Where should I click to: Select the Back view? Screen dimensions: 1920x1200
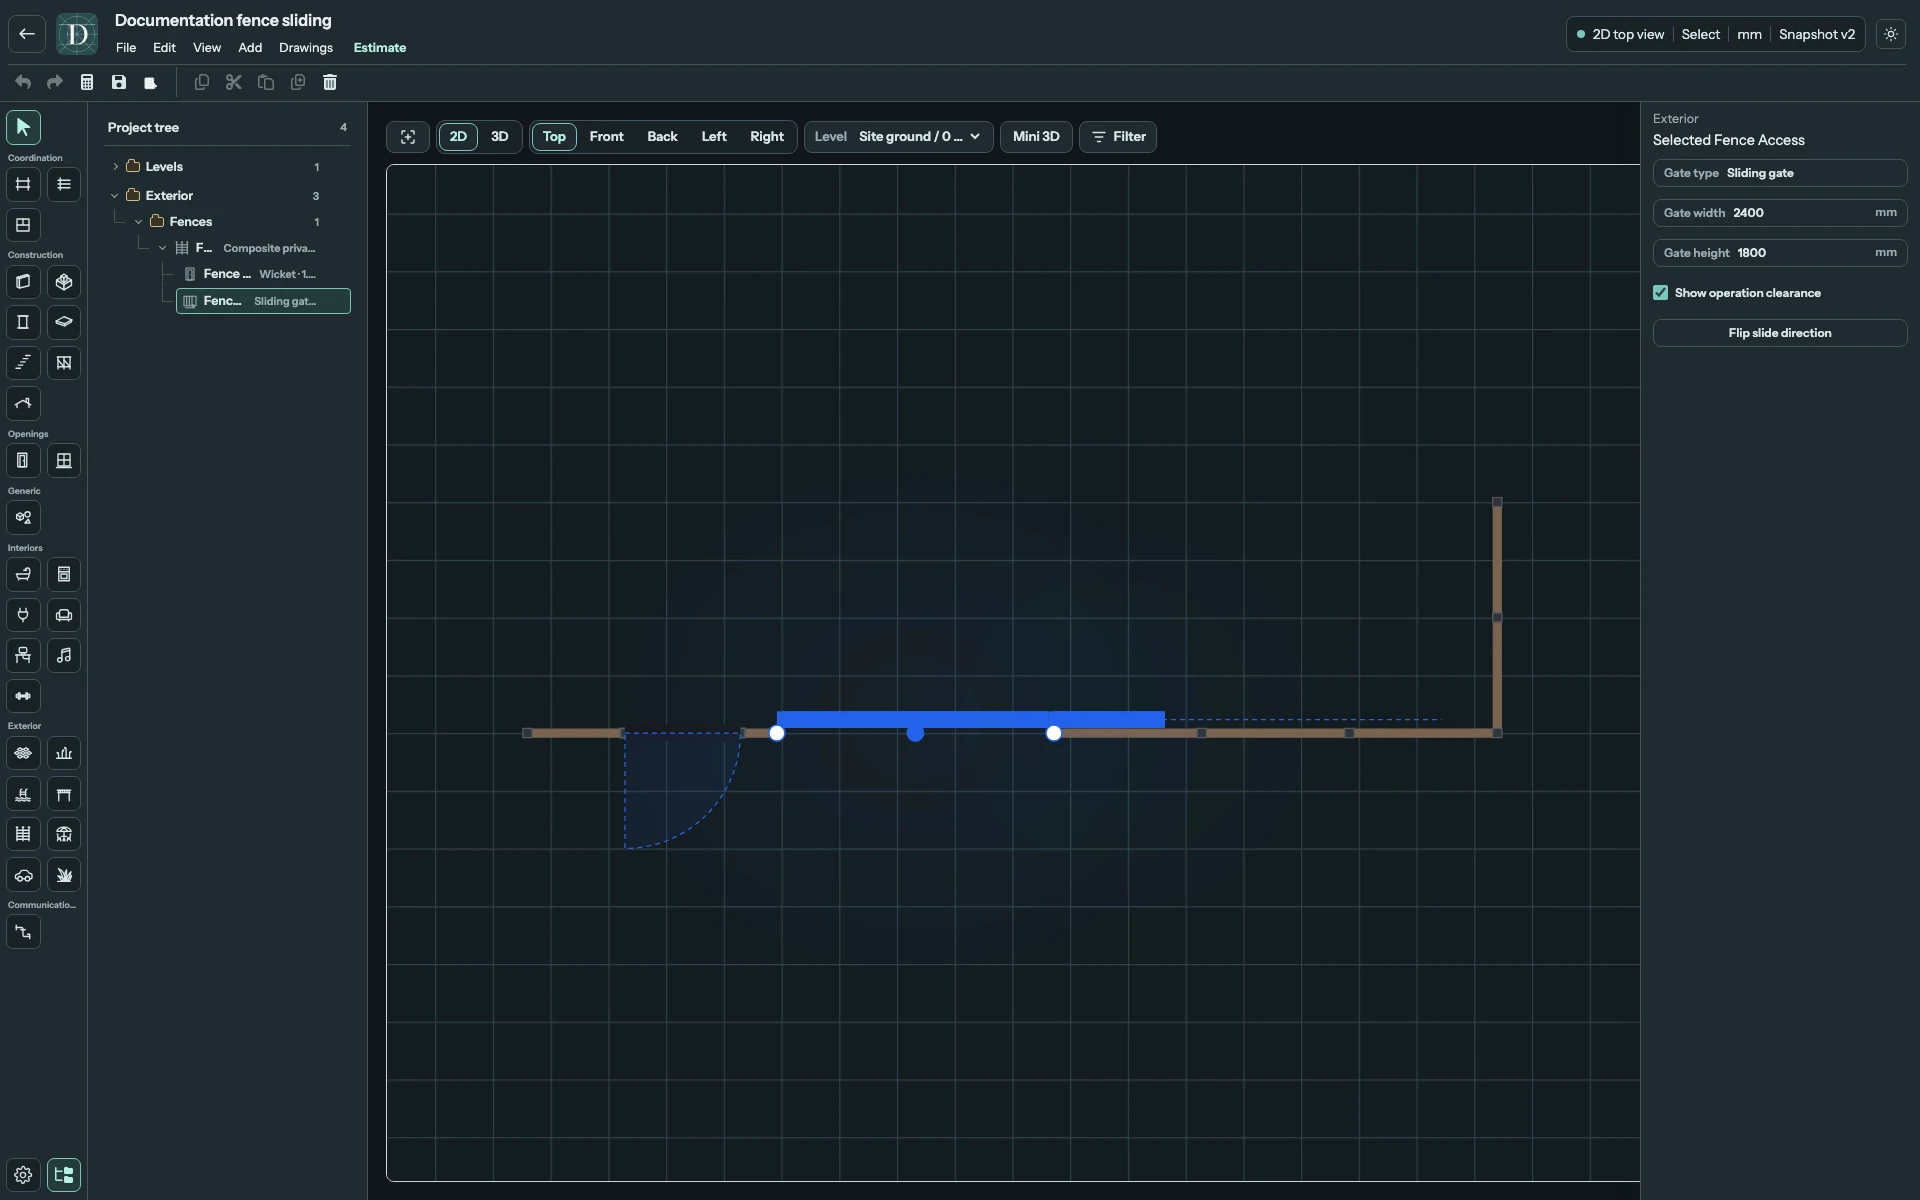(662, 137)
